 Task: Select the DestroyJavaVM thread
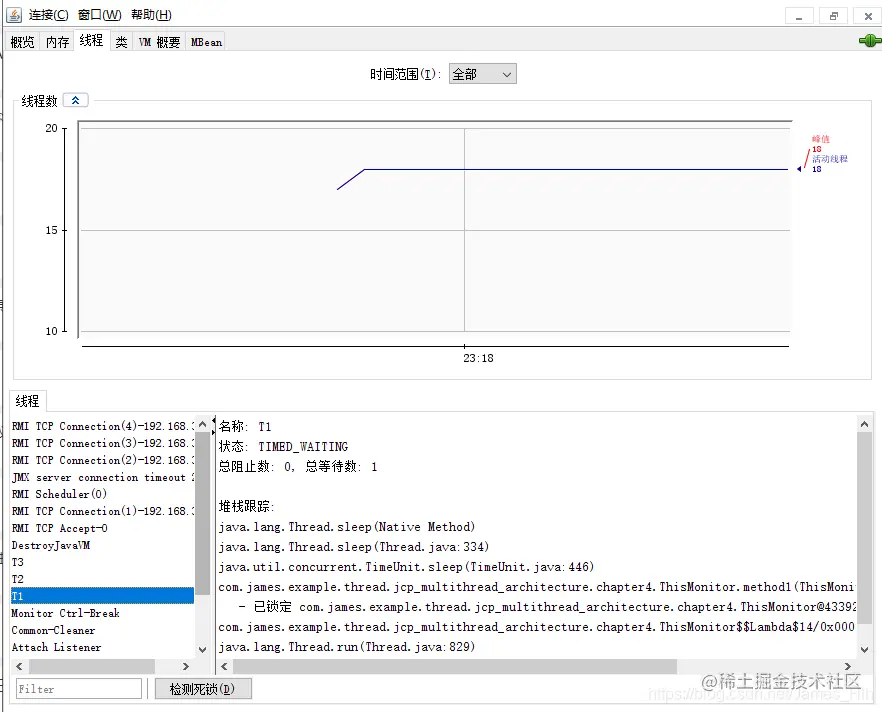pyautogui.click(x=102, y=545)
